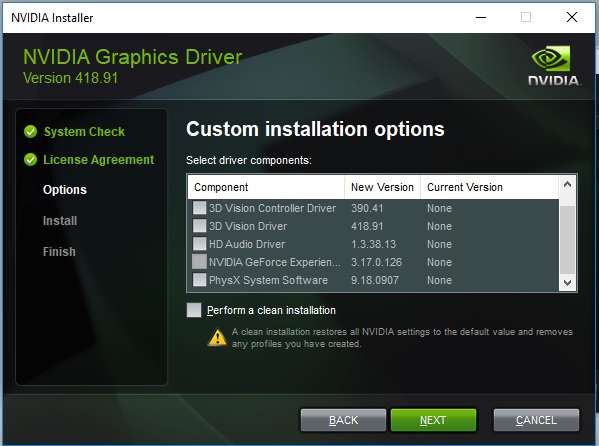Viewport: 599px width, 446px height.
Task: Click the component list scroll down arrow
Action: 567,283
